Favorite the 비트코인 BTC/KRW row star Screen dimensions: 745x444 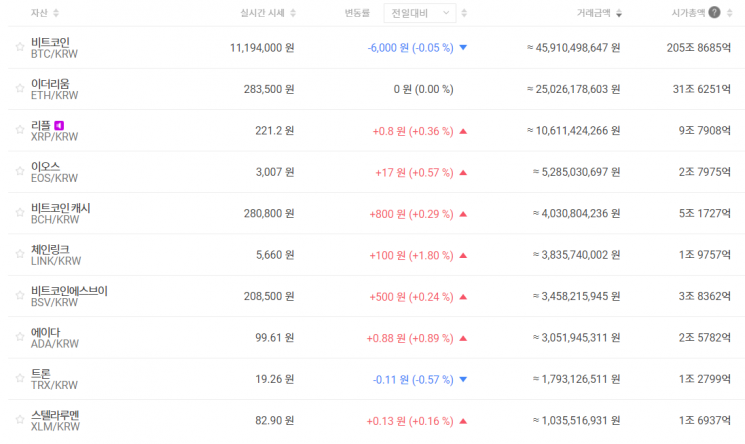coord(19,47)
